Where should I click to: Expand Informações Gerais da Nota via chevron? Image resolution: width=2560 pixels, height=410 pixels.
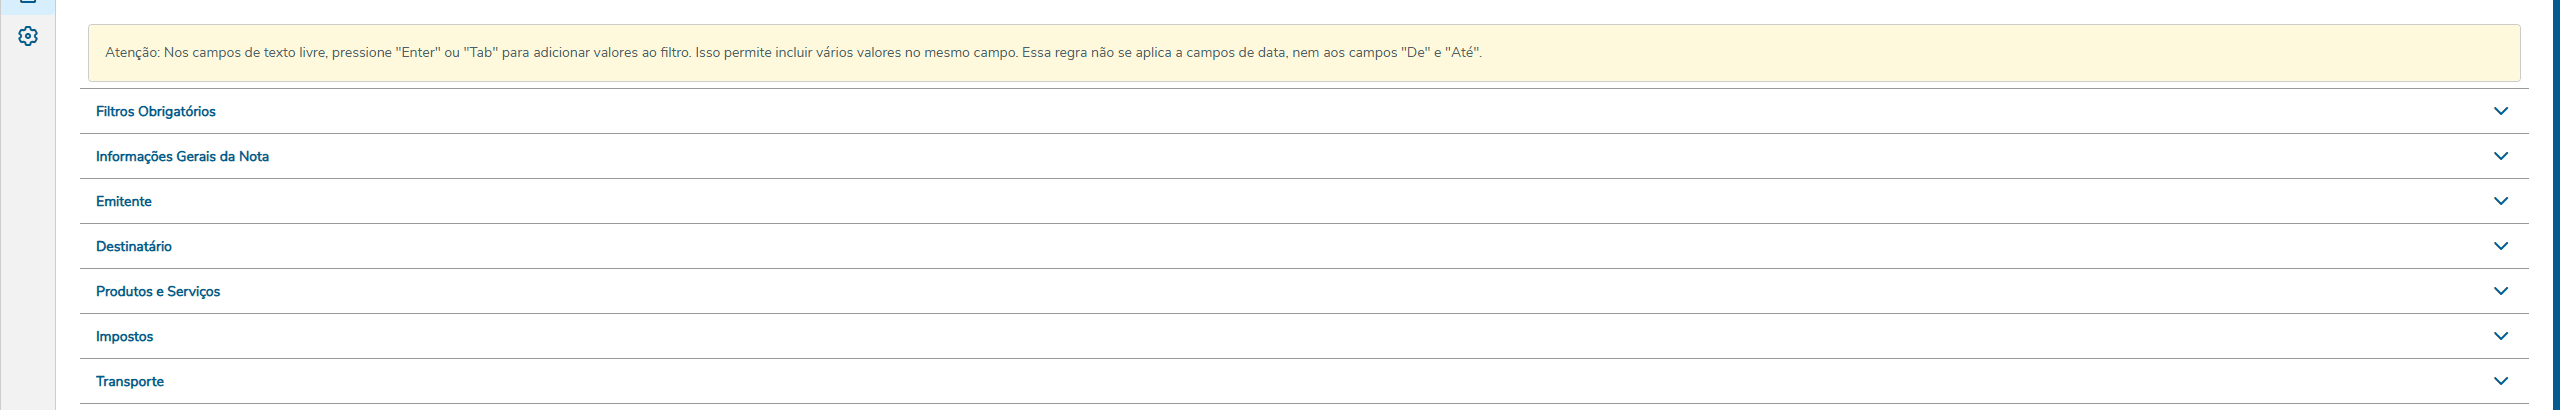point(2500,156)
